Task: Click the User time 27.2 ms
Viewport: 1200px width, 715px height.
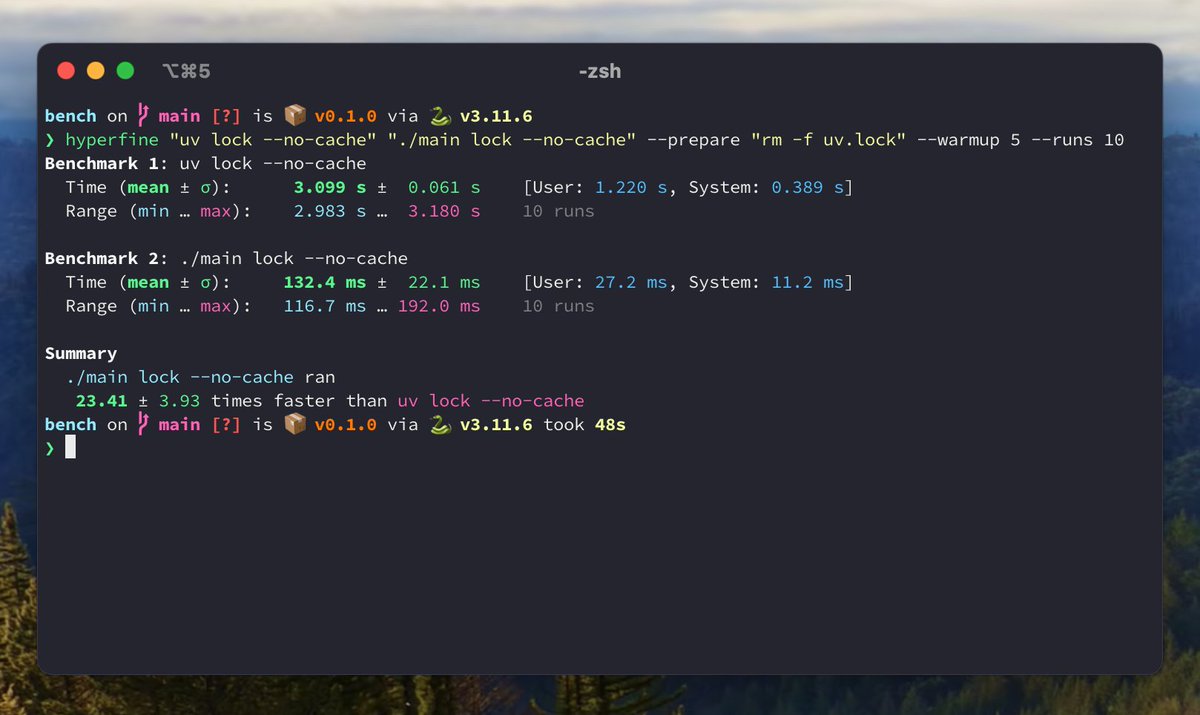Action: point(630,282)
